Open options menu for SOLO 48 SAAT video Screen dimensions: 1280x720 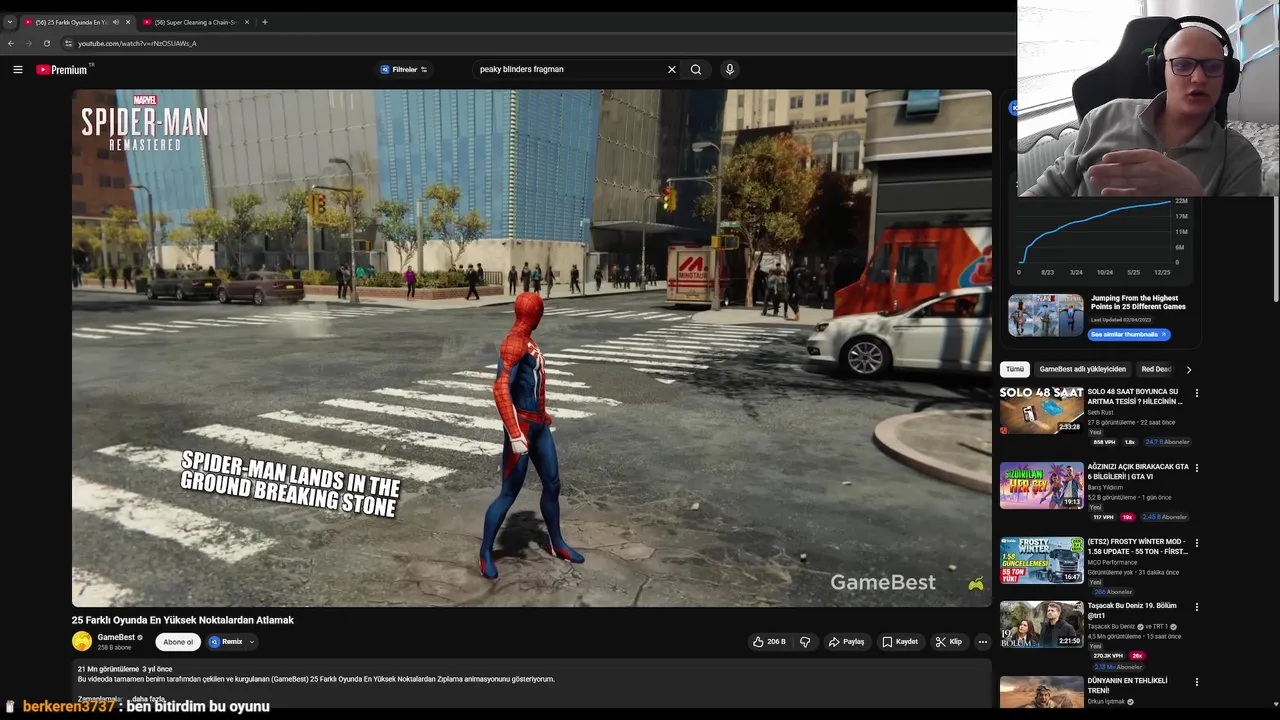(x=1197, y=393)
